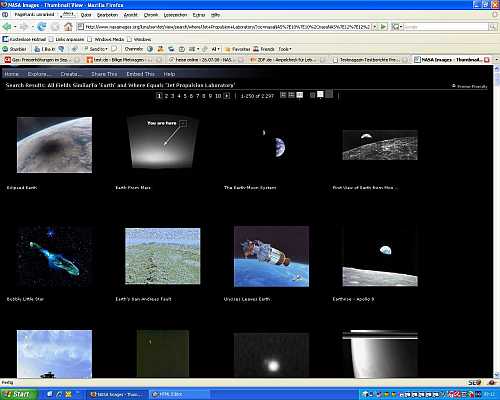Open the Chronik menu
The image size is (500, 400).
151,15
